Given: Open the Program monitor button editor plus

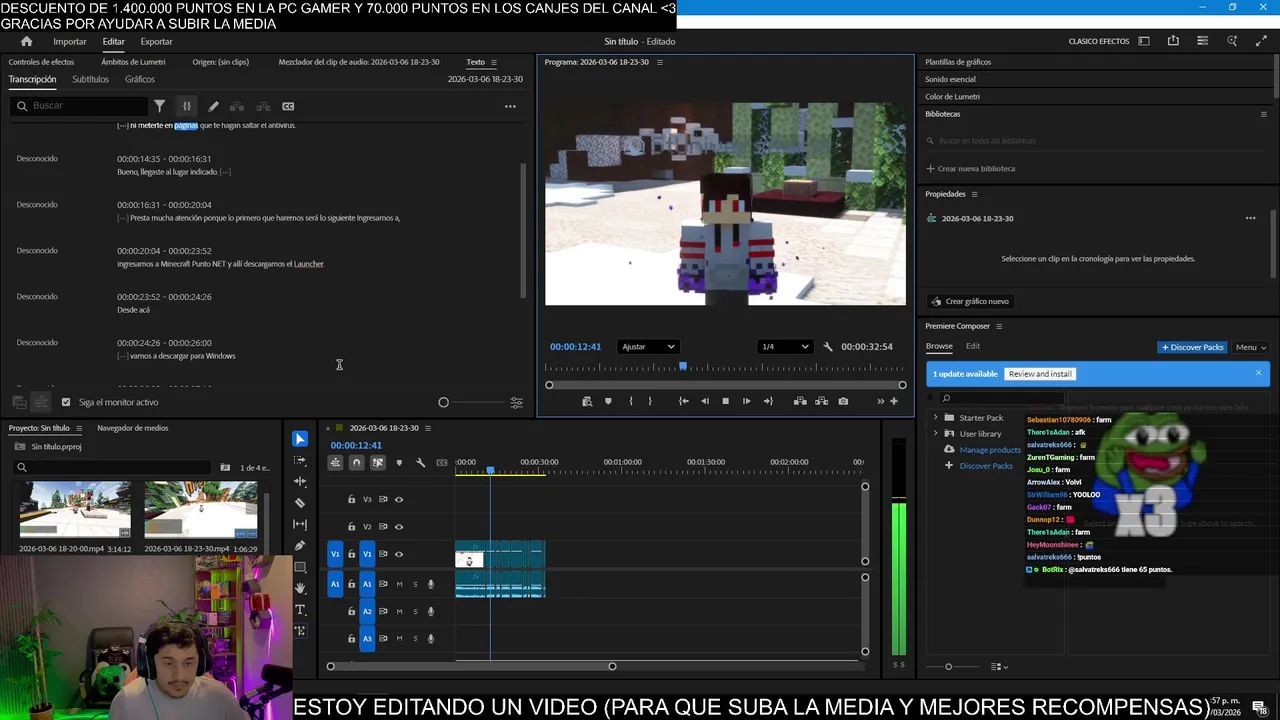Looking at the screenshot, I should click(x=894, y=401).
